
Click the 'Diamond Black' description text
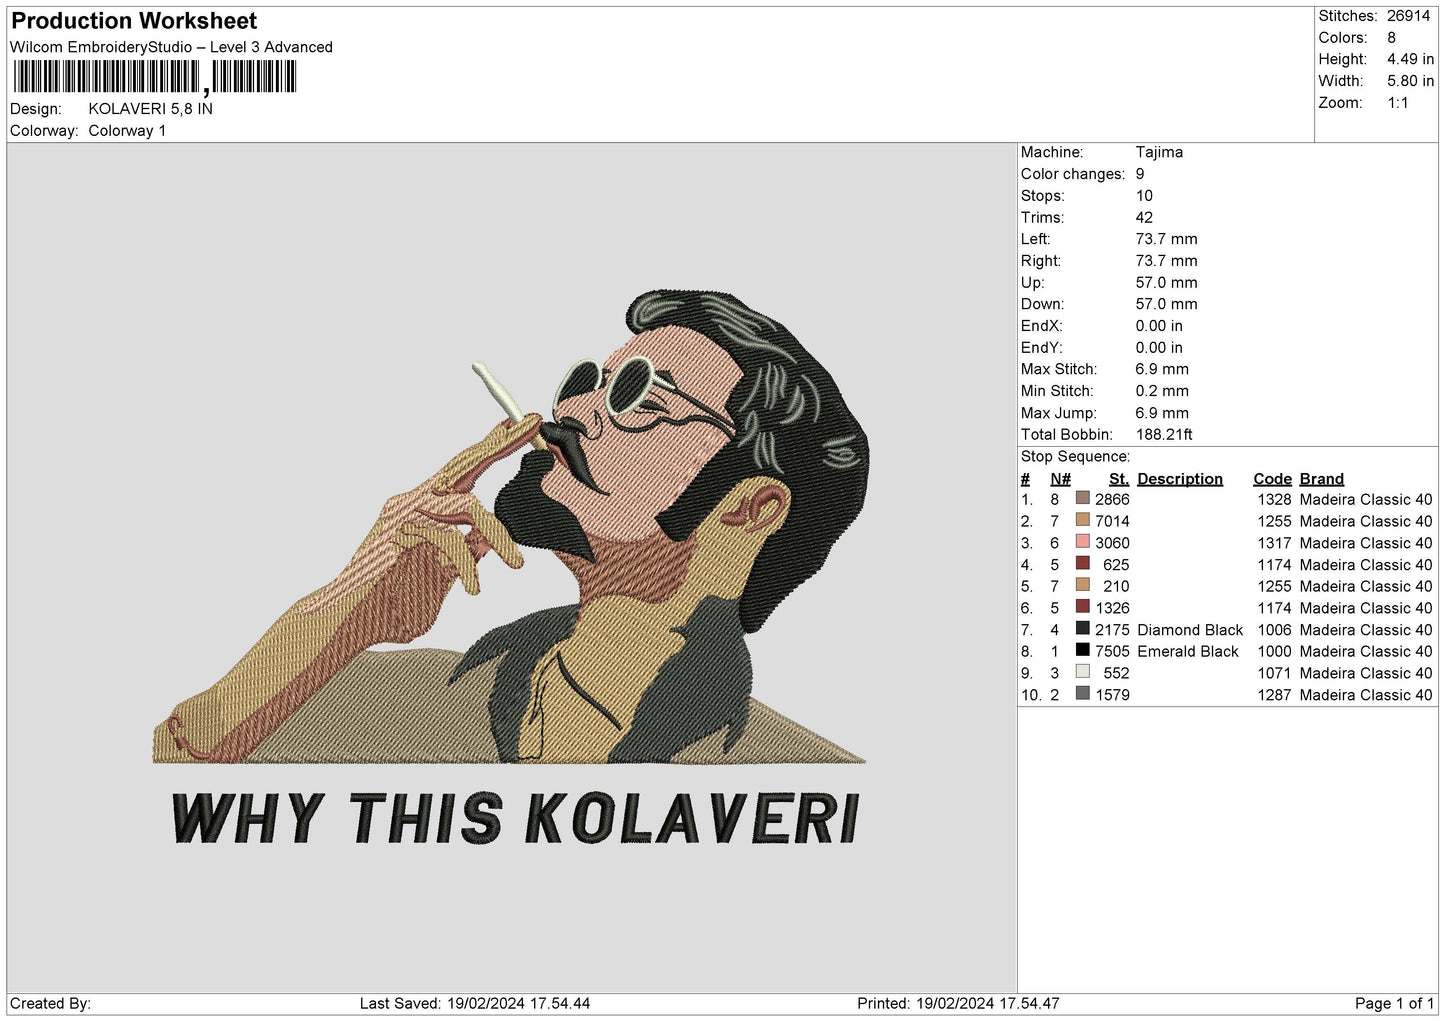click(1190, 630)
